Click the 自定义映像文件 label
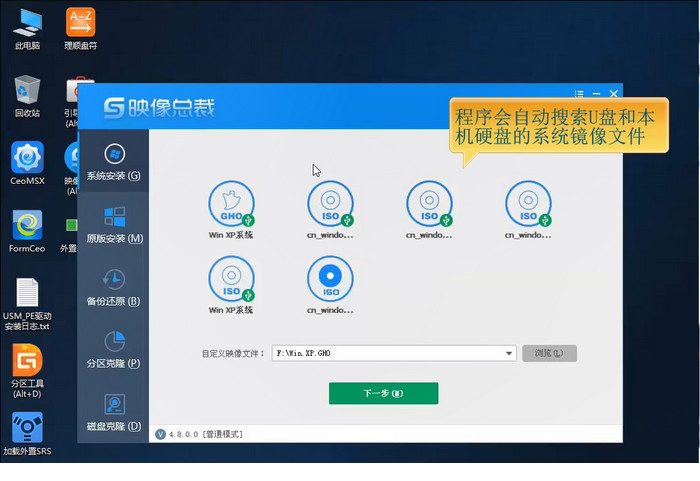 click(233, 354)
